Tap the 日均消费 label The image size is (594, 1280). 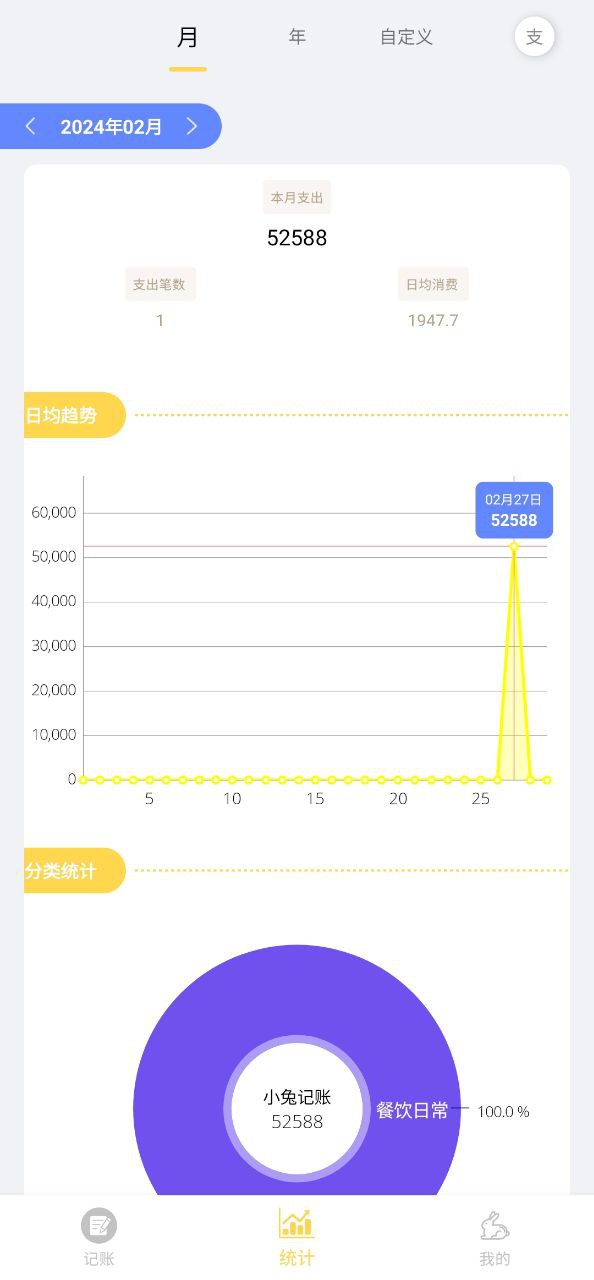[x=432, y=284]
